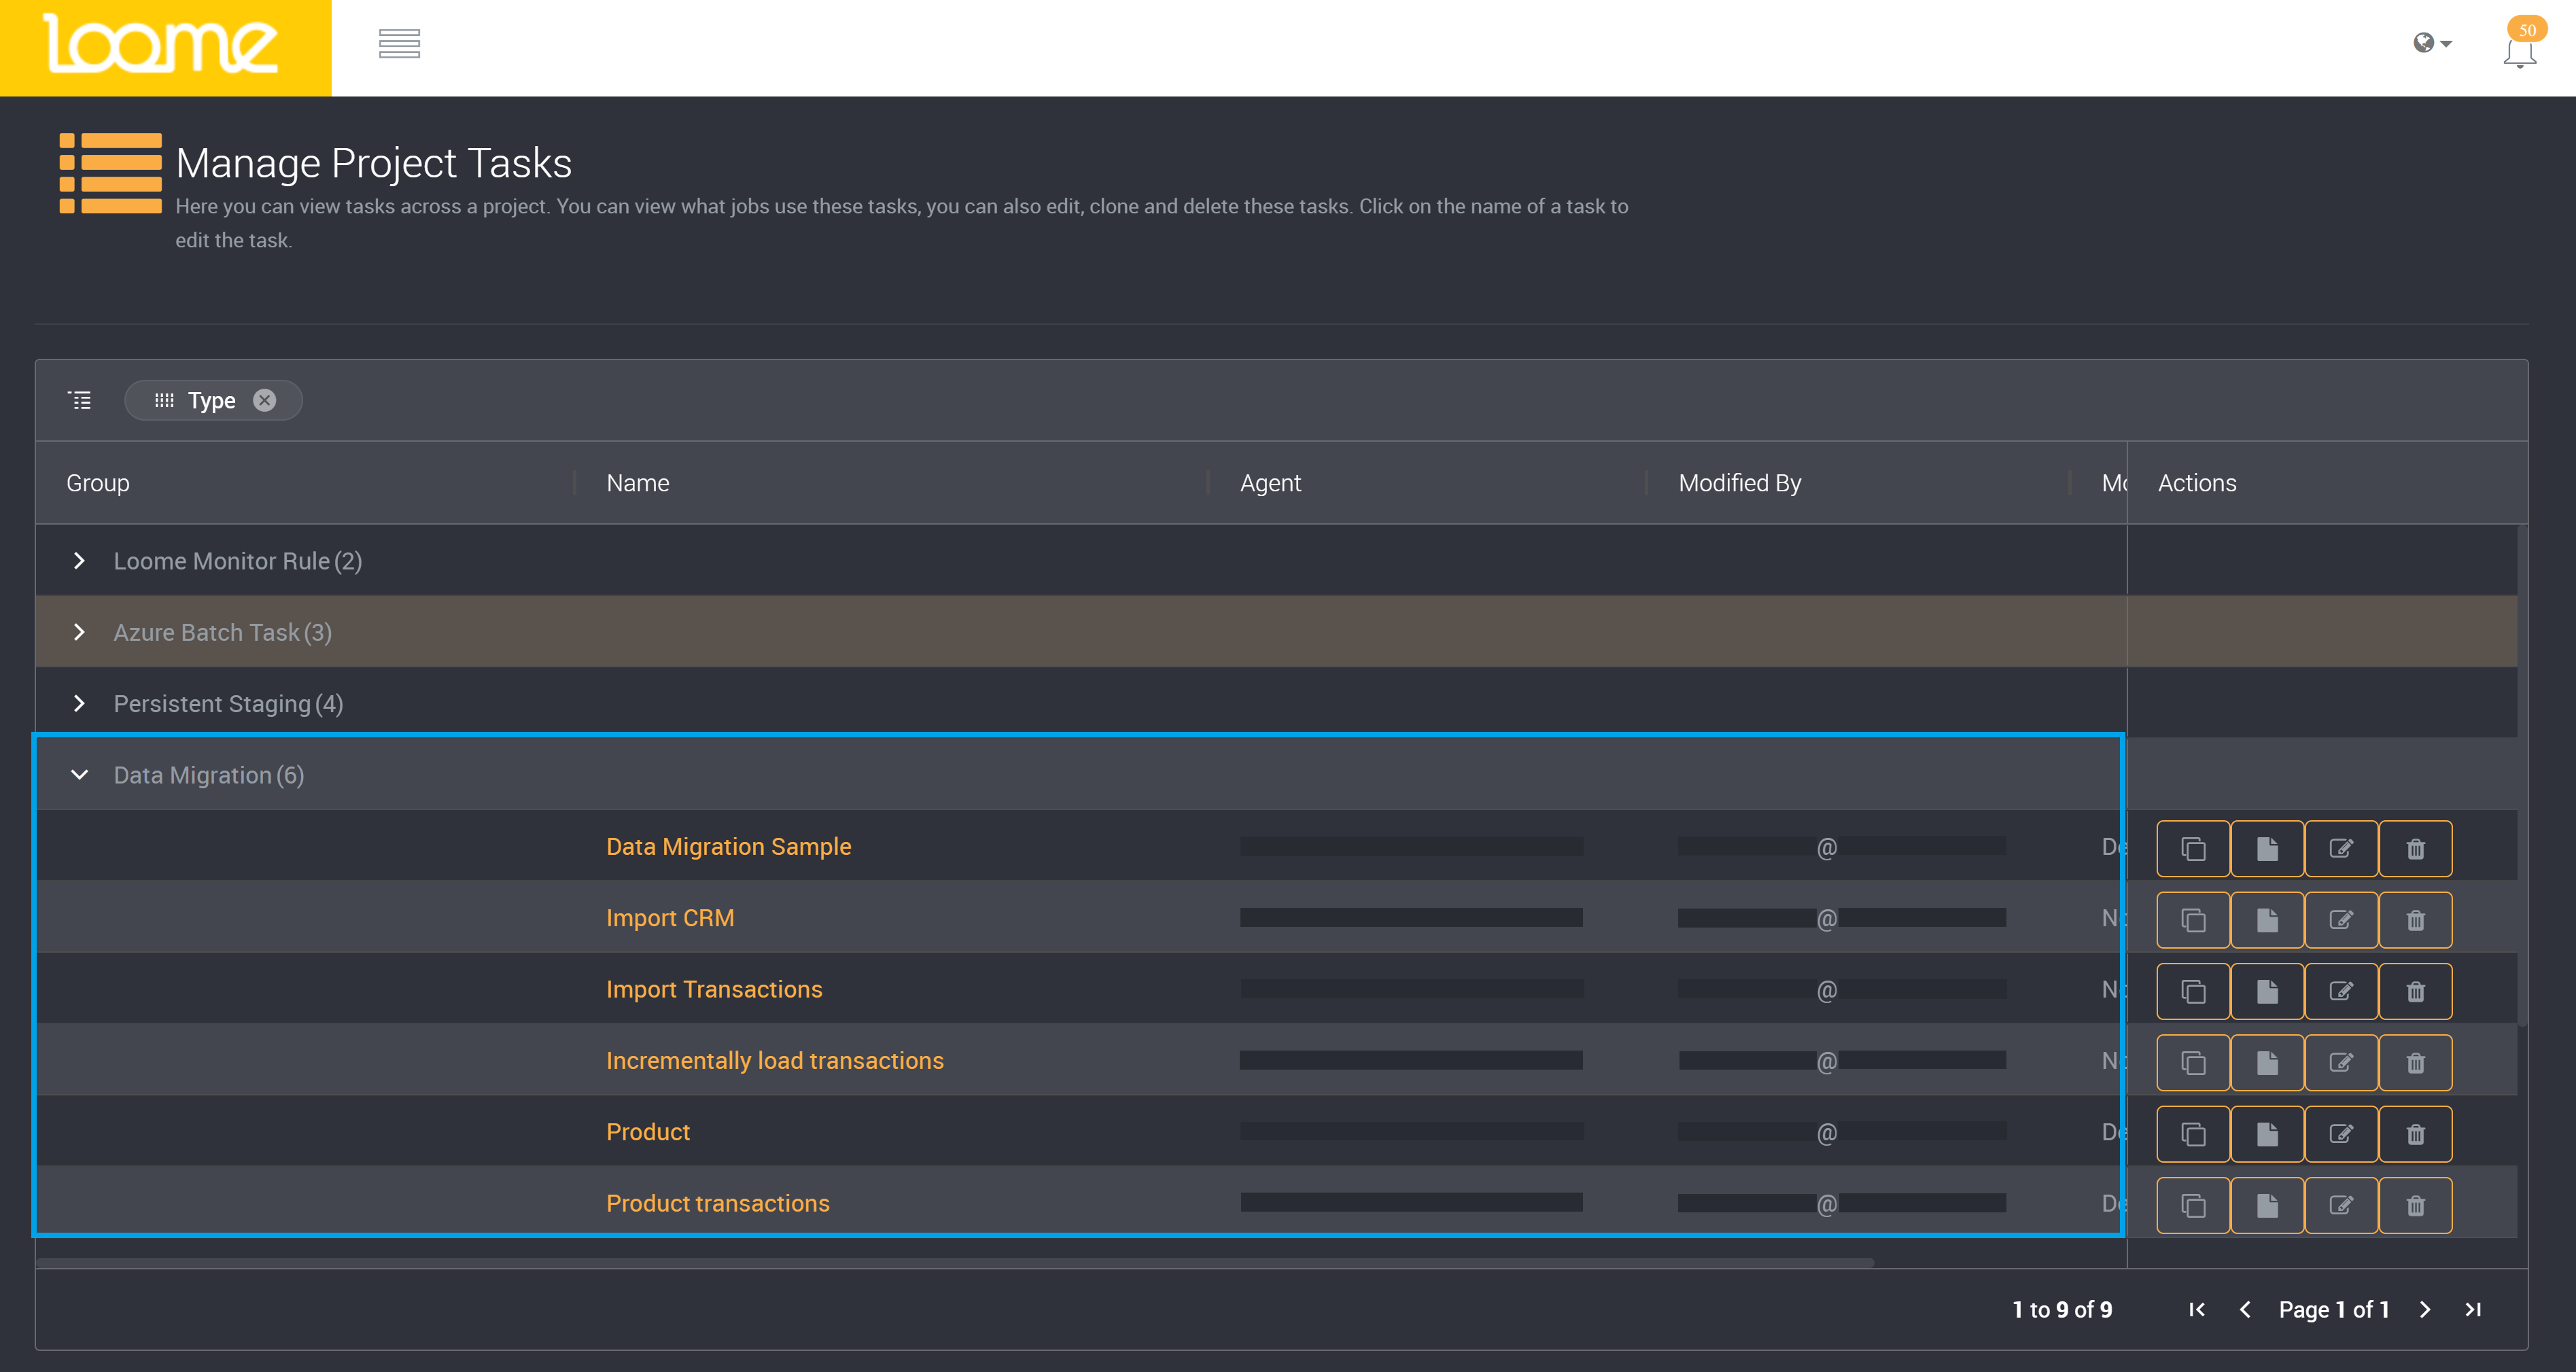
Task: Sort by the Modified By column header
Action: 1739,483
